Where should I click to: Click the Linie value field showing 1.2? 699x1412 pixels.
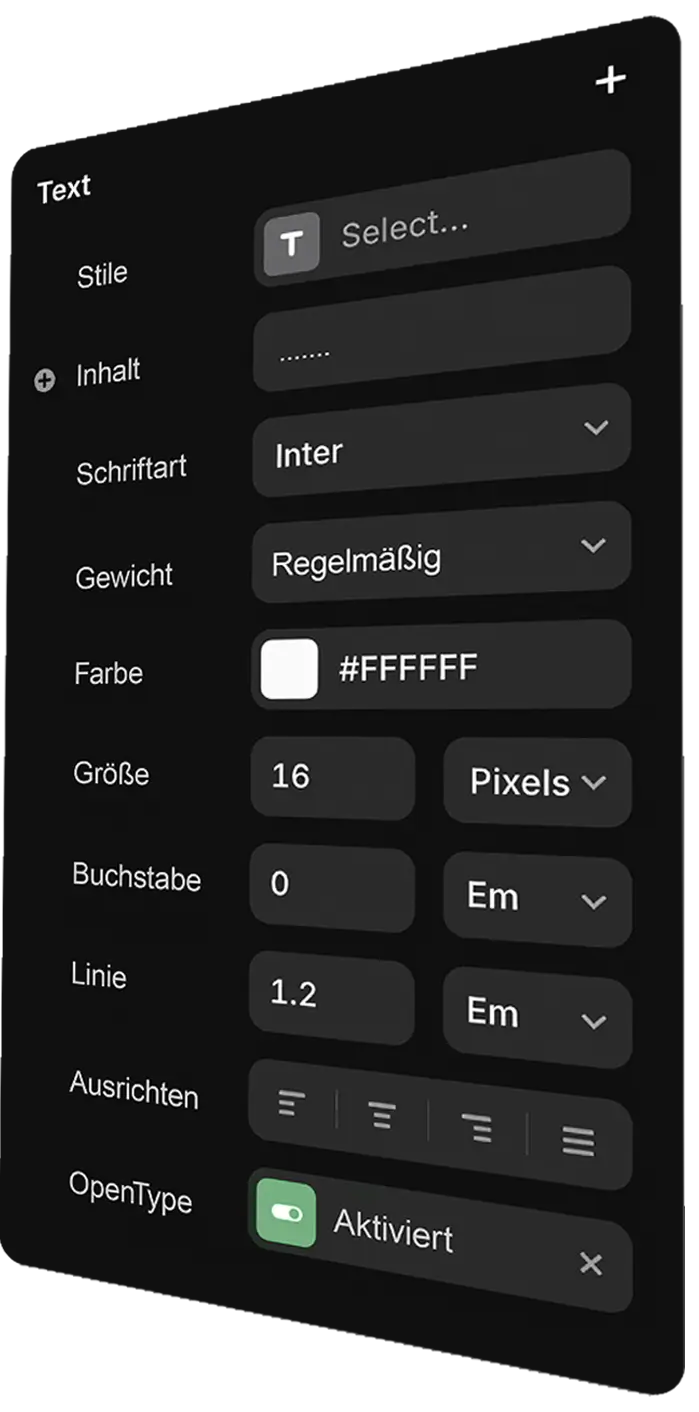coord(330,998)
